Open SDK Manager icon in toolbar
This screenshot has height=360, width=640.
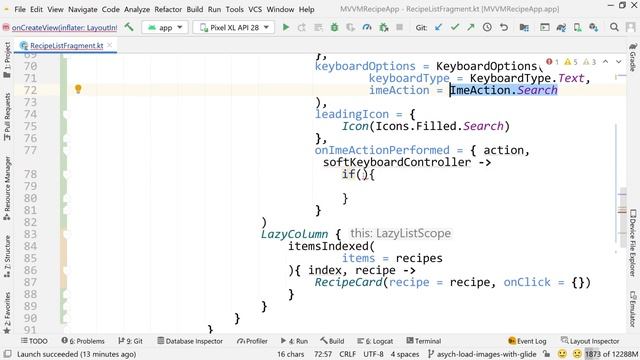coord(593,27)
